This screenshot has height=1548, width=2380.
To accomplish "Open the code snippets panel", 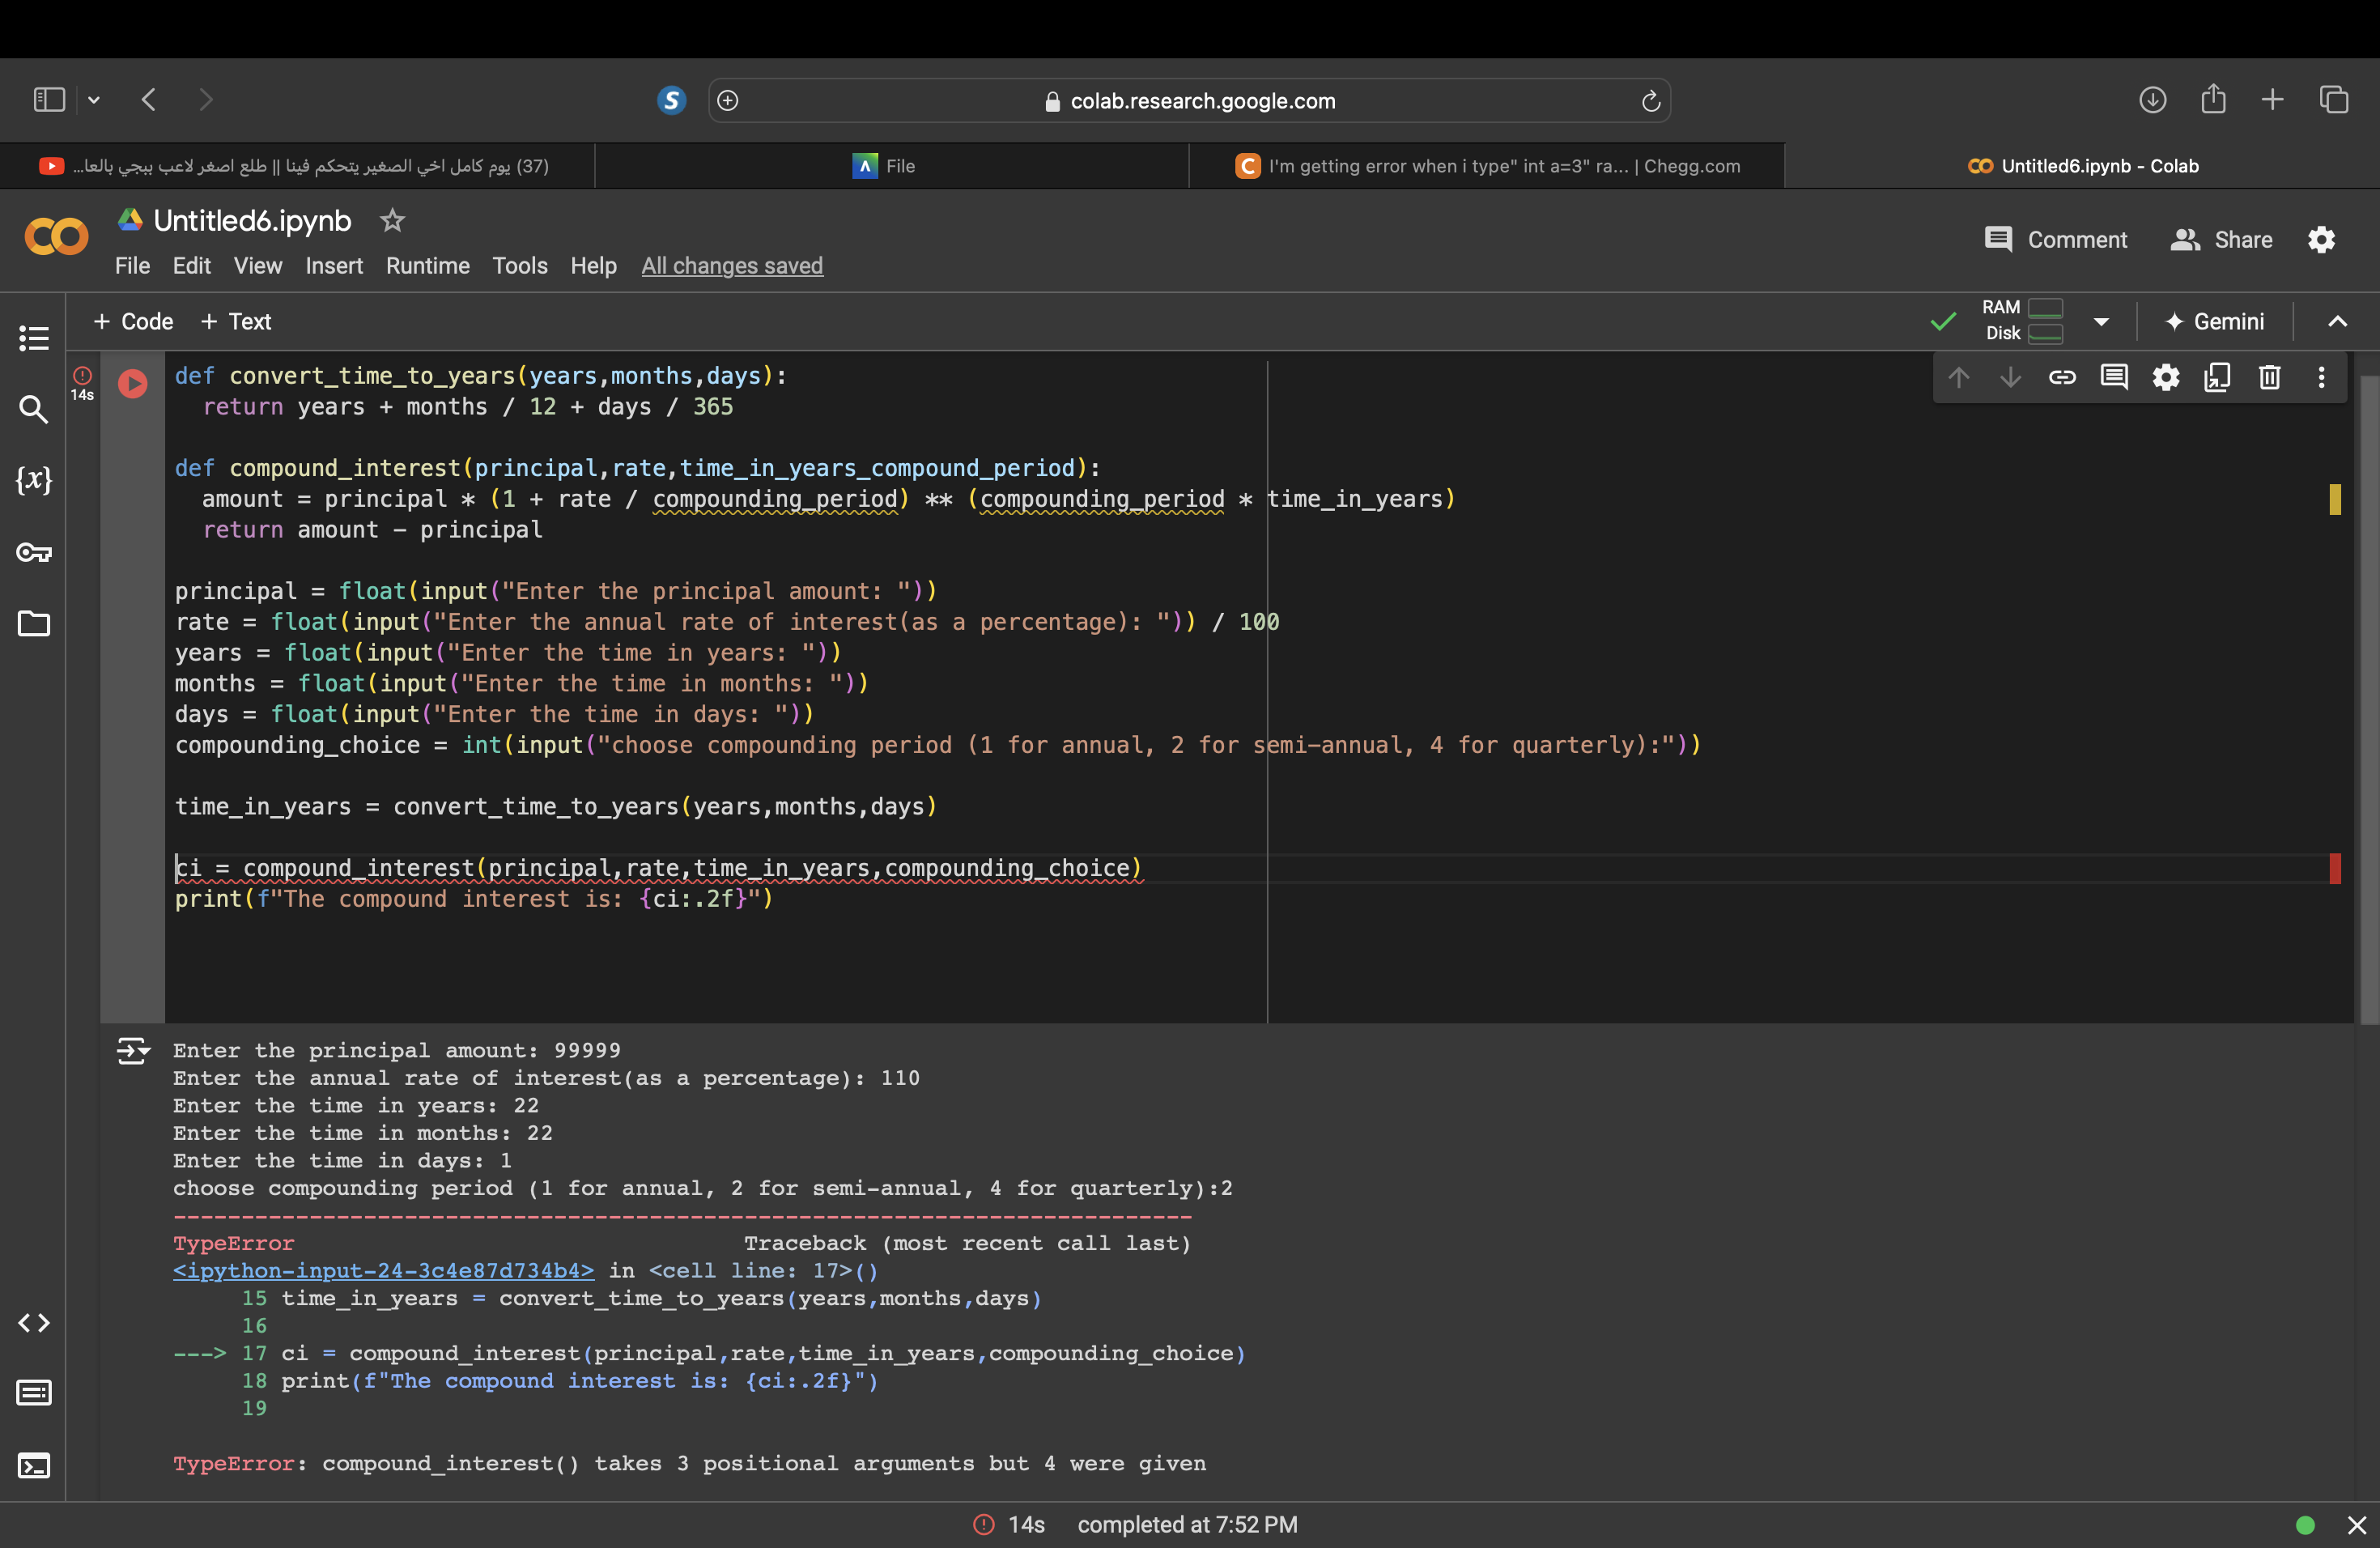I will click(34, 1323).
